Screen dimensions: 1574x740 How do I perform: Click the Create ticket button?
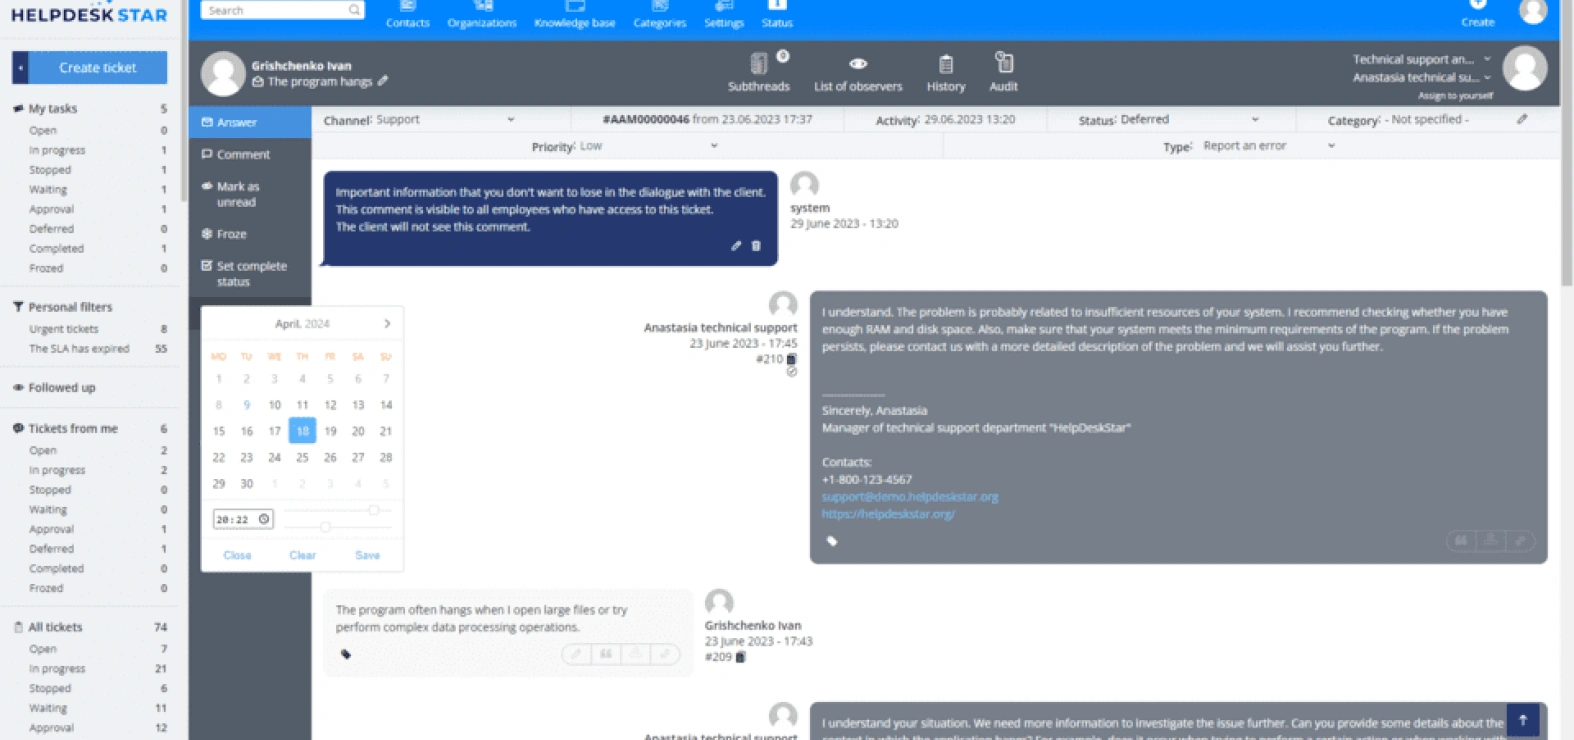[x=98, y=67]
